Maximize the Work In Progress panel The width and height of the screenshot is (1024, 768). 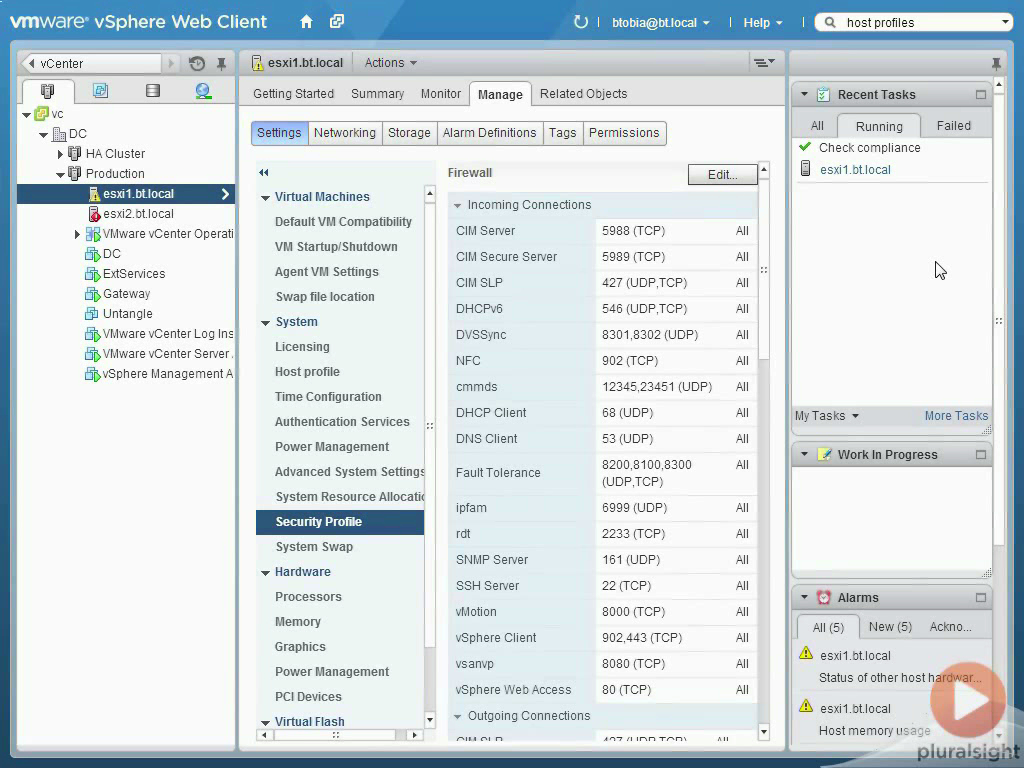(x=981, y=455)
